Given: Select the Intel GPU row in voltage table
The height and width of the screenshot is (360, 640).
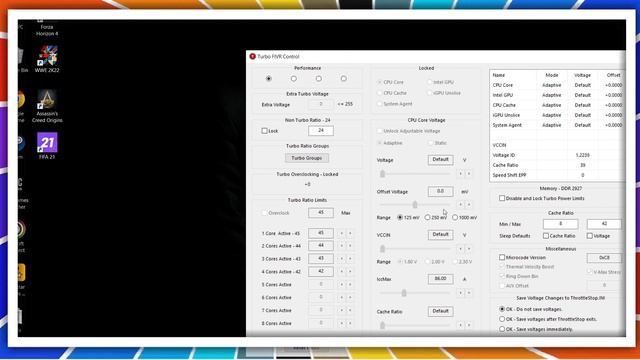Looking at the screenshot, I should pos(557,95).
